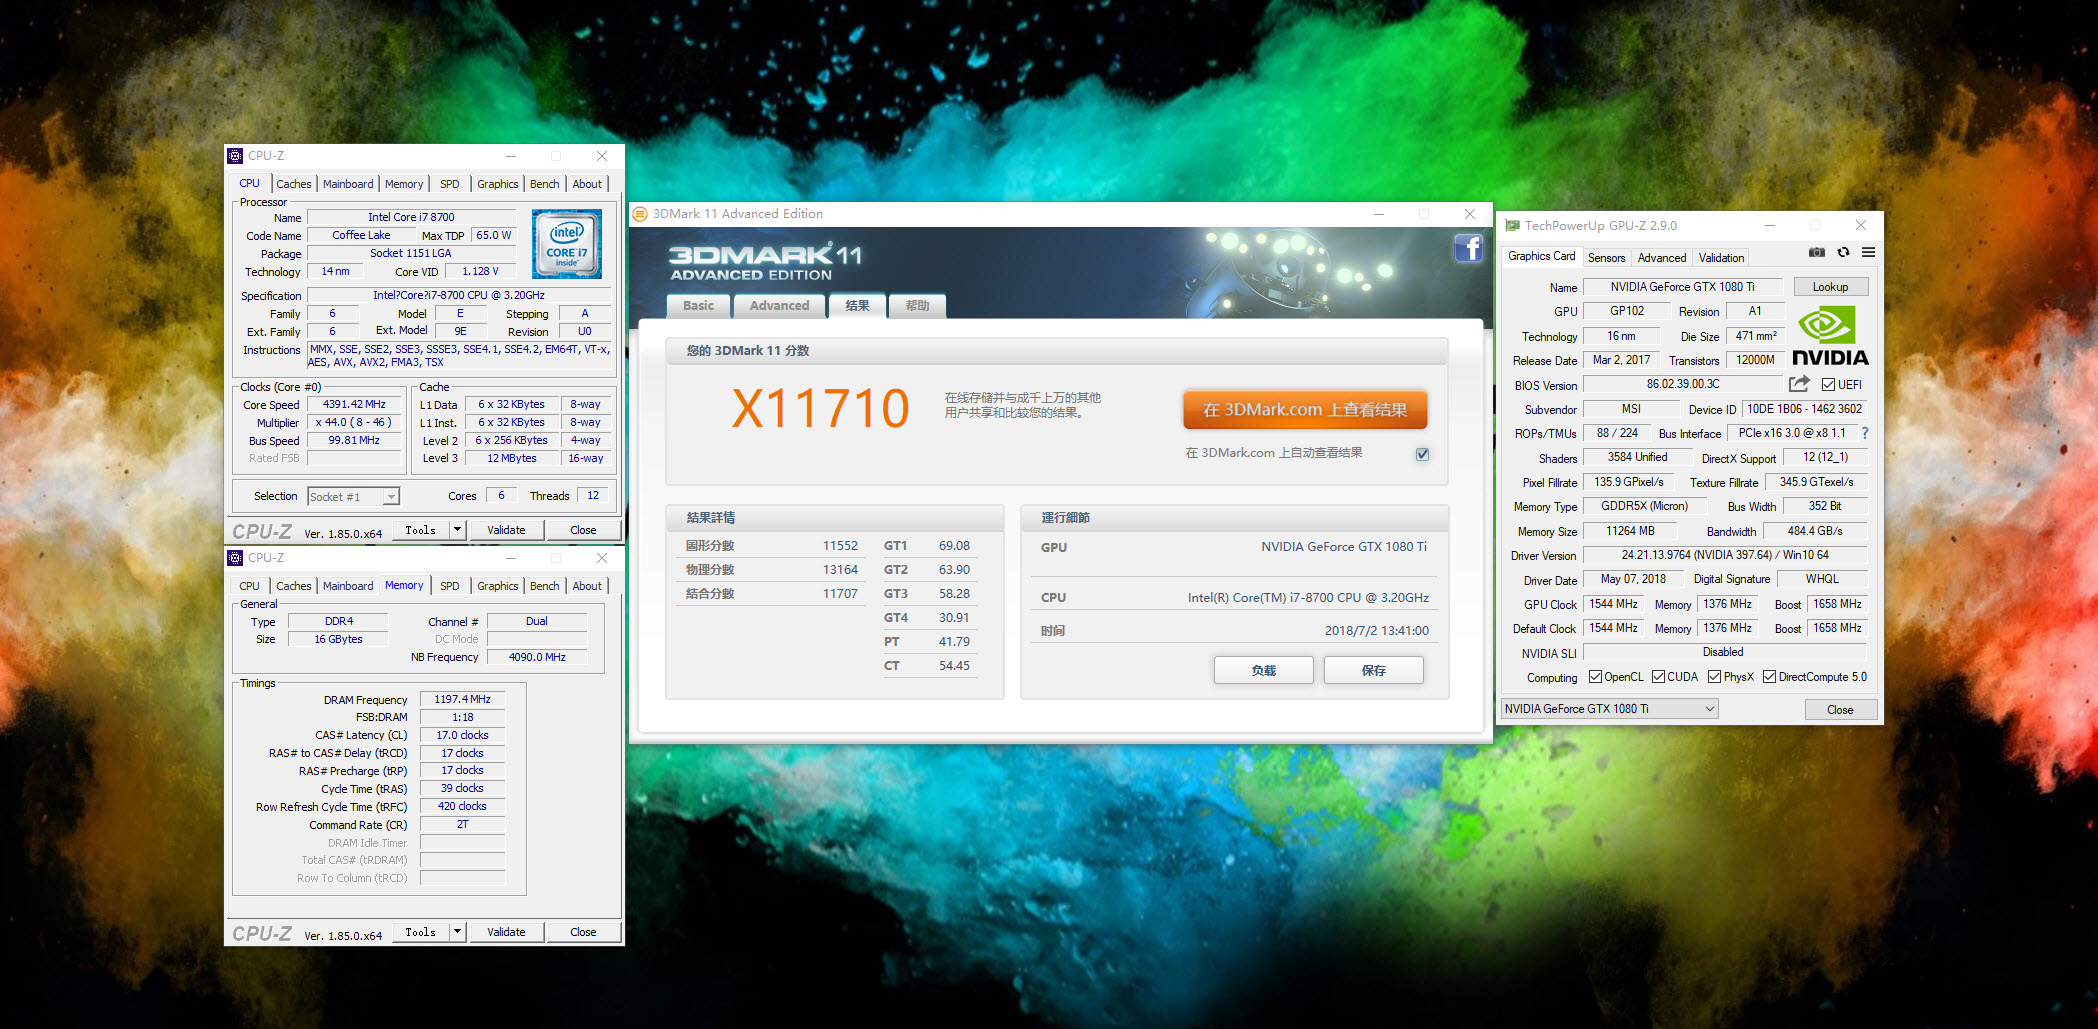Click the 物理分数 value 13164
Screen dimensions: 2098x1029
click(840, 570)
